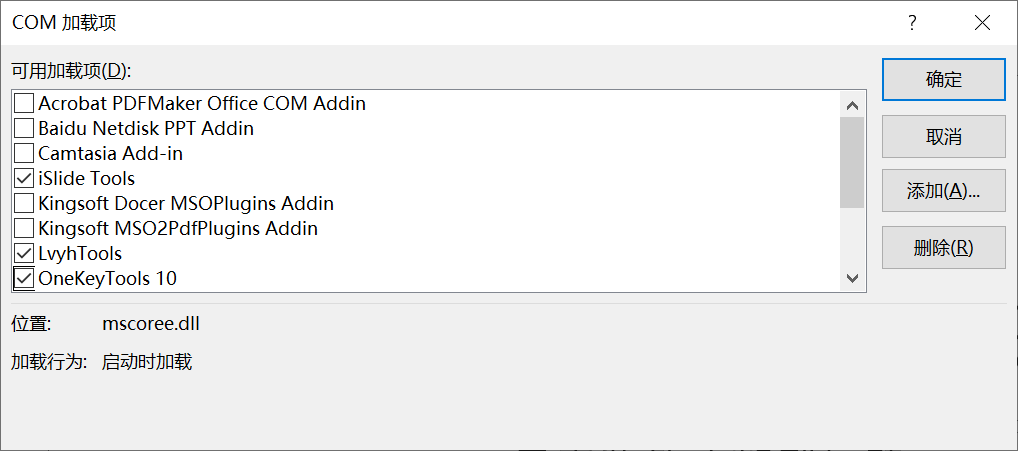Viewport: 1018px width, 451px height.
Task: Click the 取消 button
Action: (x=943, y=137)
